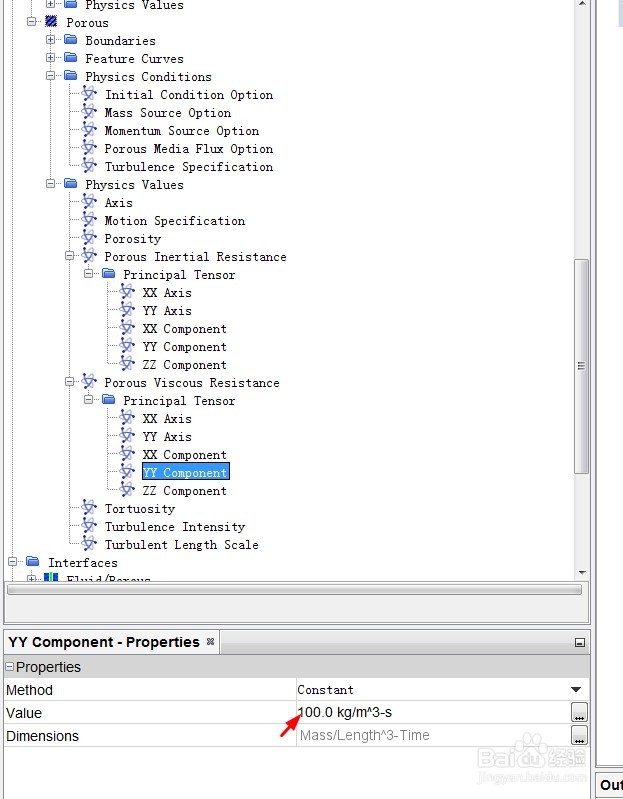Click the Axis node icon
The height and width of the screenshot is (799, 623).
click(89, 202)
